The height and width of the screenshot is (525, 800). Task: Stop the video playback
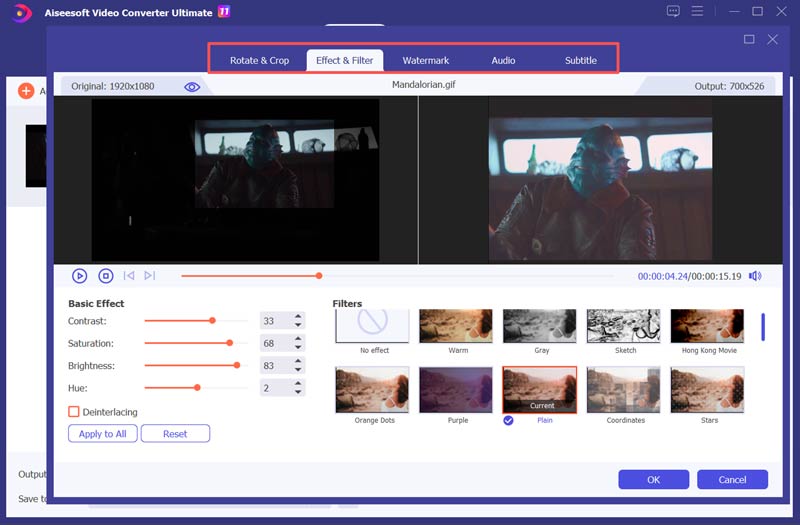[x=106, y=276]
